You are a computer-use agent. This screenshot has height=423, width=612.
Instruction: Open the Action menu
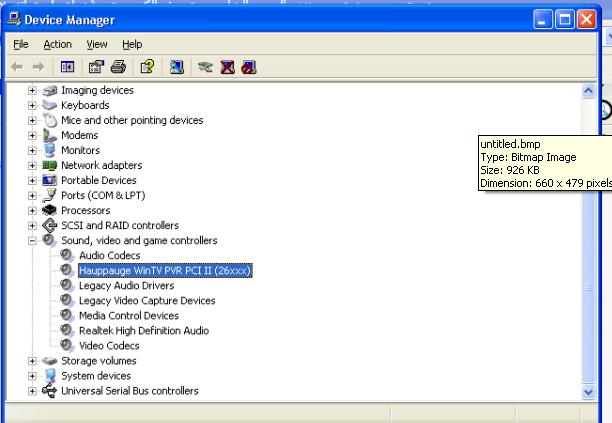click(x=57, y=44)
